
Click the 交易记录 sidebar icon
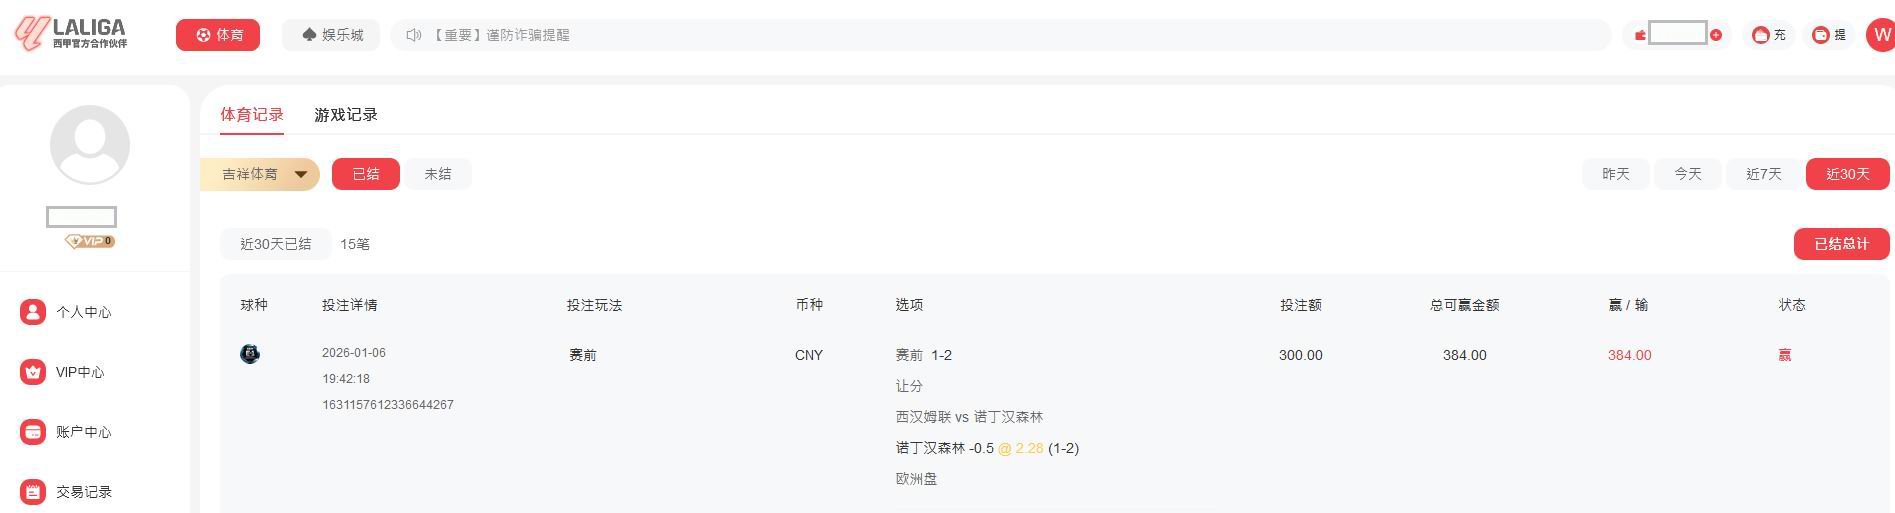click(x=33, y=492)
